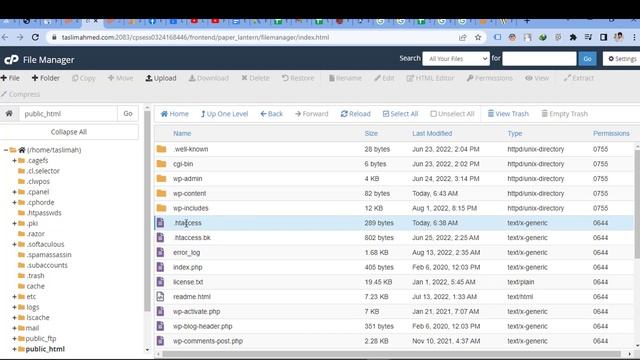The image size is (640, 360).
Task: Click the Upload toolbar button
Action: pos(161,78)
